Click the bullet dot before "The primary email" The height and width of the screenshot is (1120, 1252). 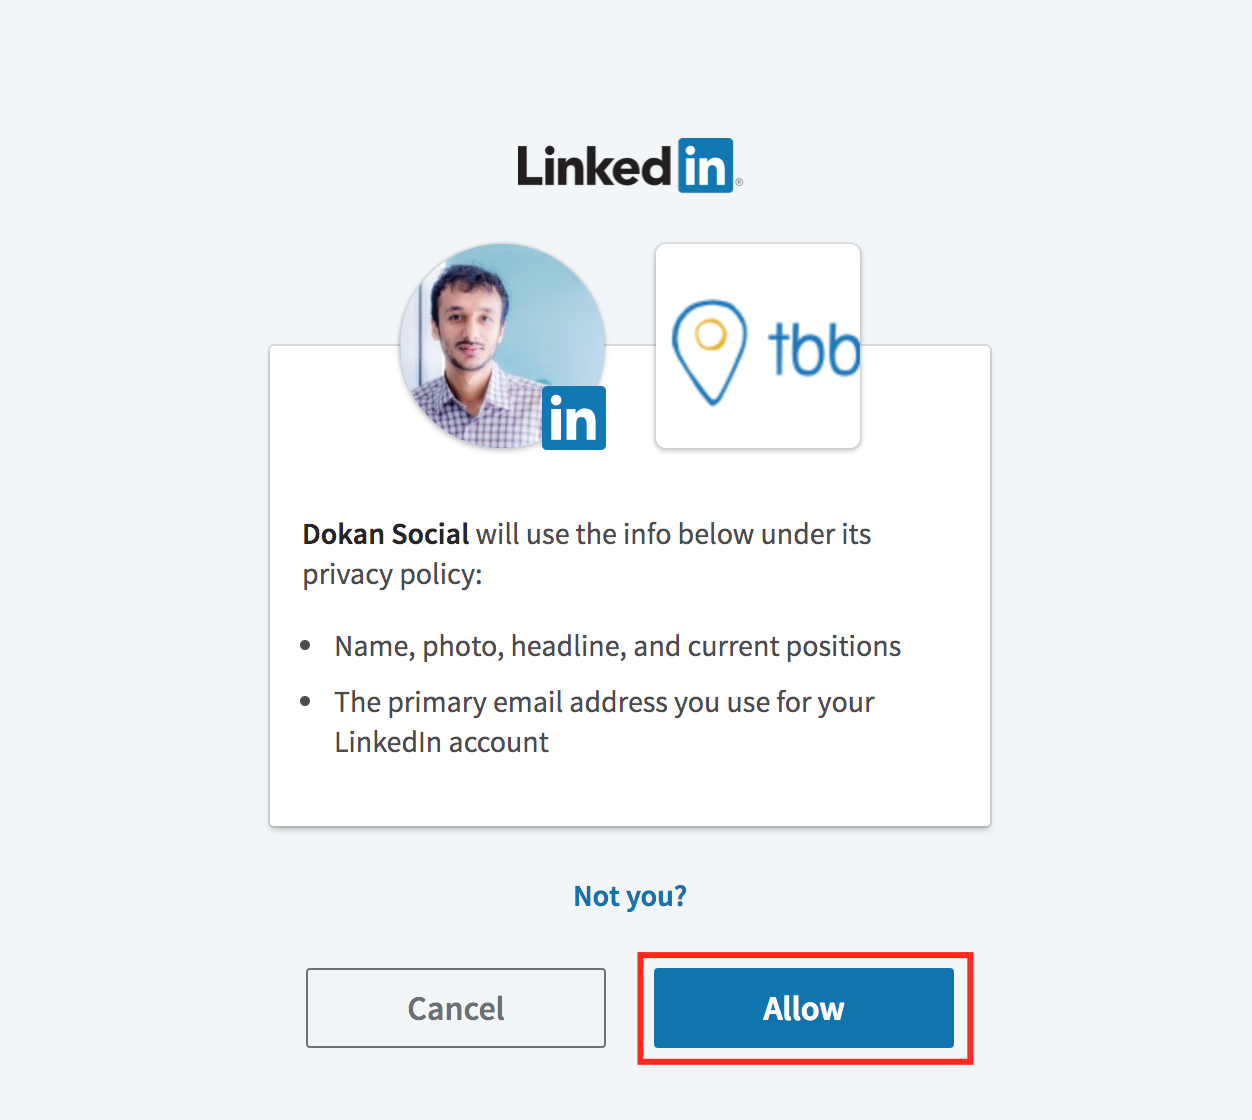point(306,702)
